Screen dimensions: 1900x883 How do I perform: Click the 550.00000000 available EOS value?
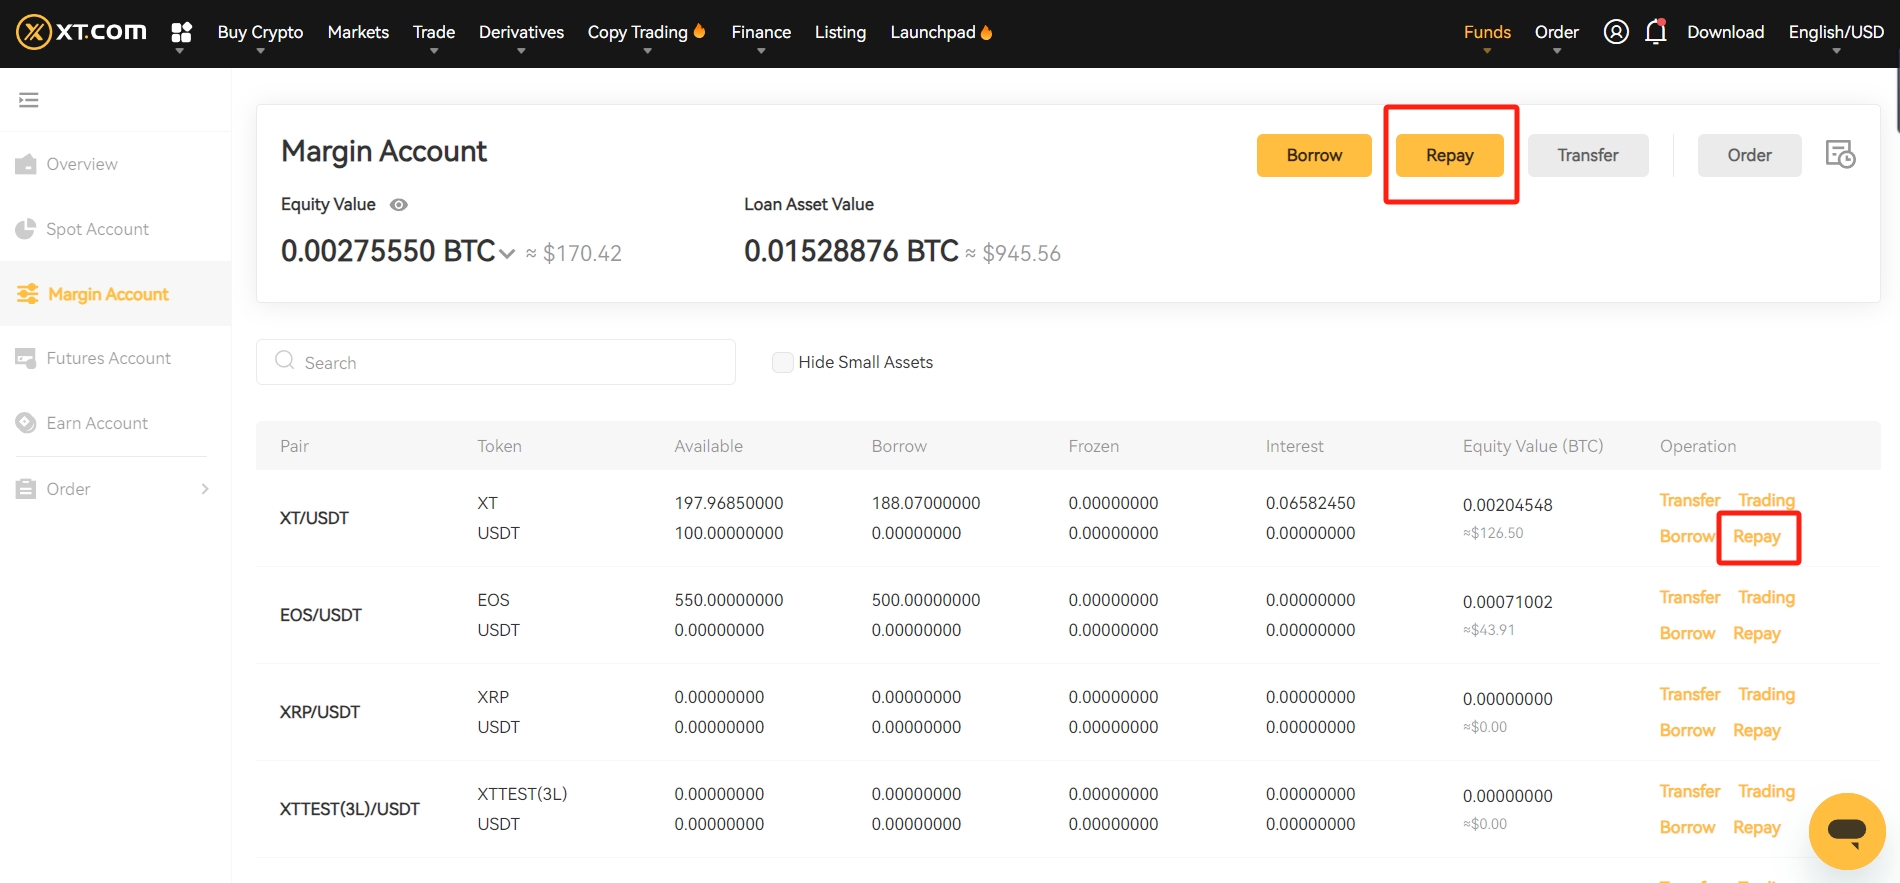point(729,600)
